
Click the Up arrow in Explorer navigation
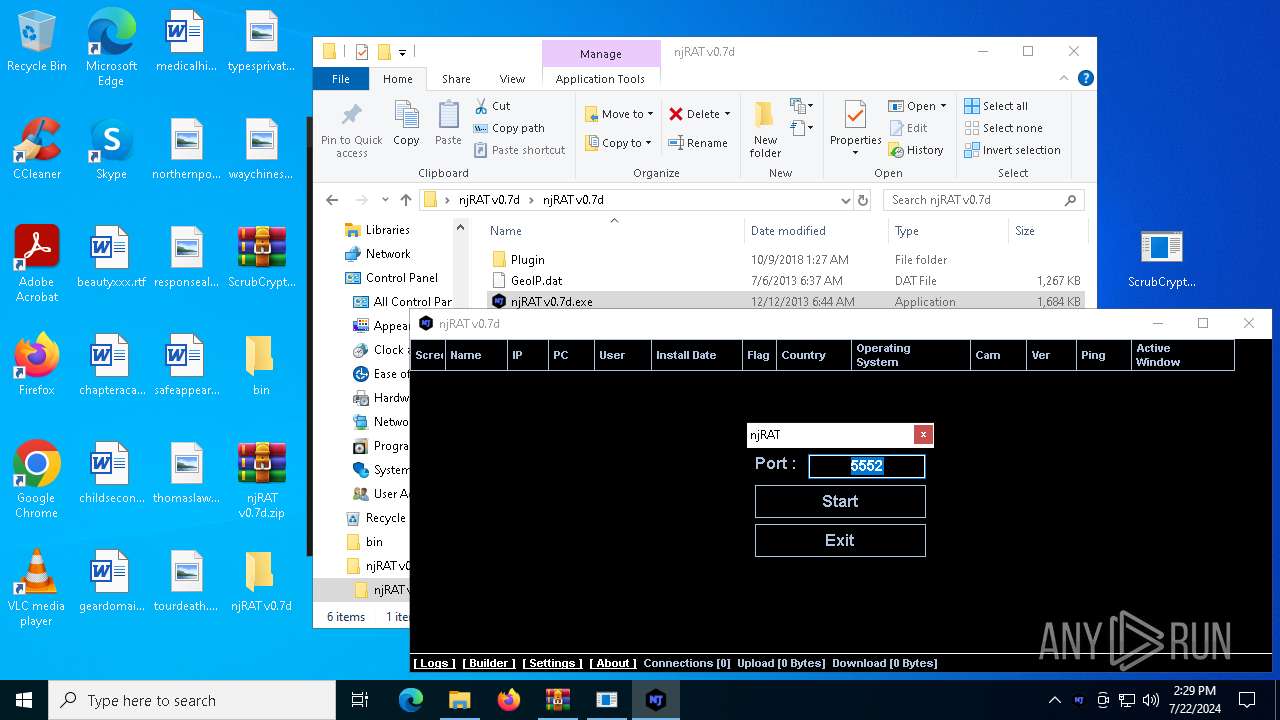(405, 200)
